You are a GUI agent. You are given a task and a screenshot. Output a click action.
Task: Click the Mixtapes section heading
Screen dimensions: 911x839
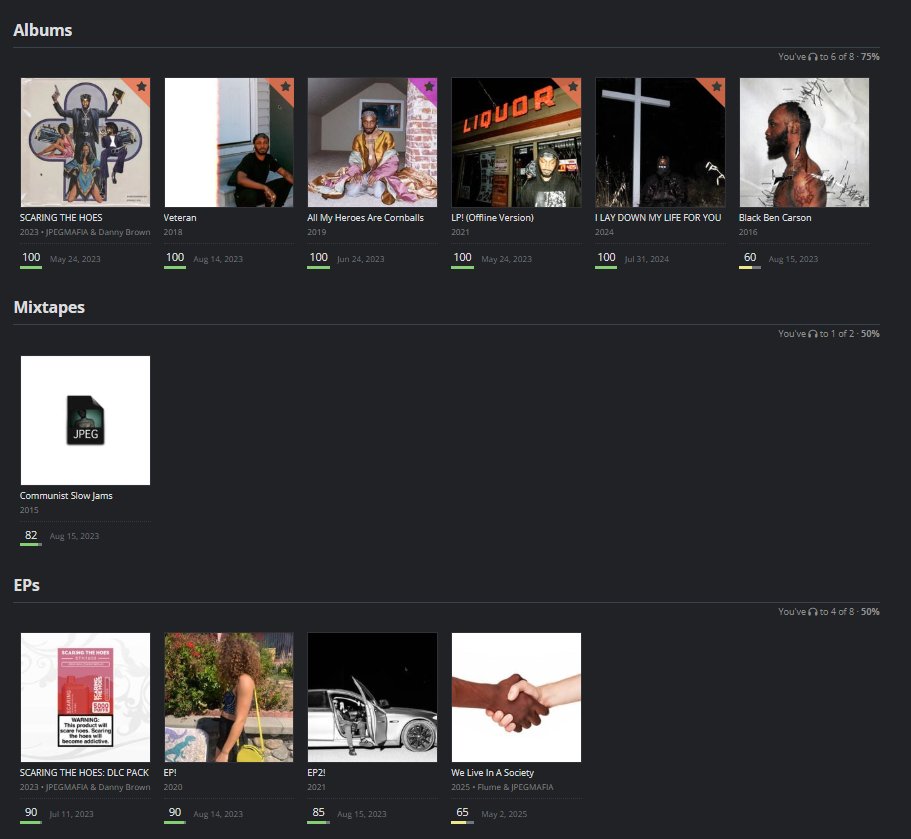click(x=49, y=307)
